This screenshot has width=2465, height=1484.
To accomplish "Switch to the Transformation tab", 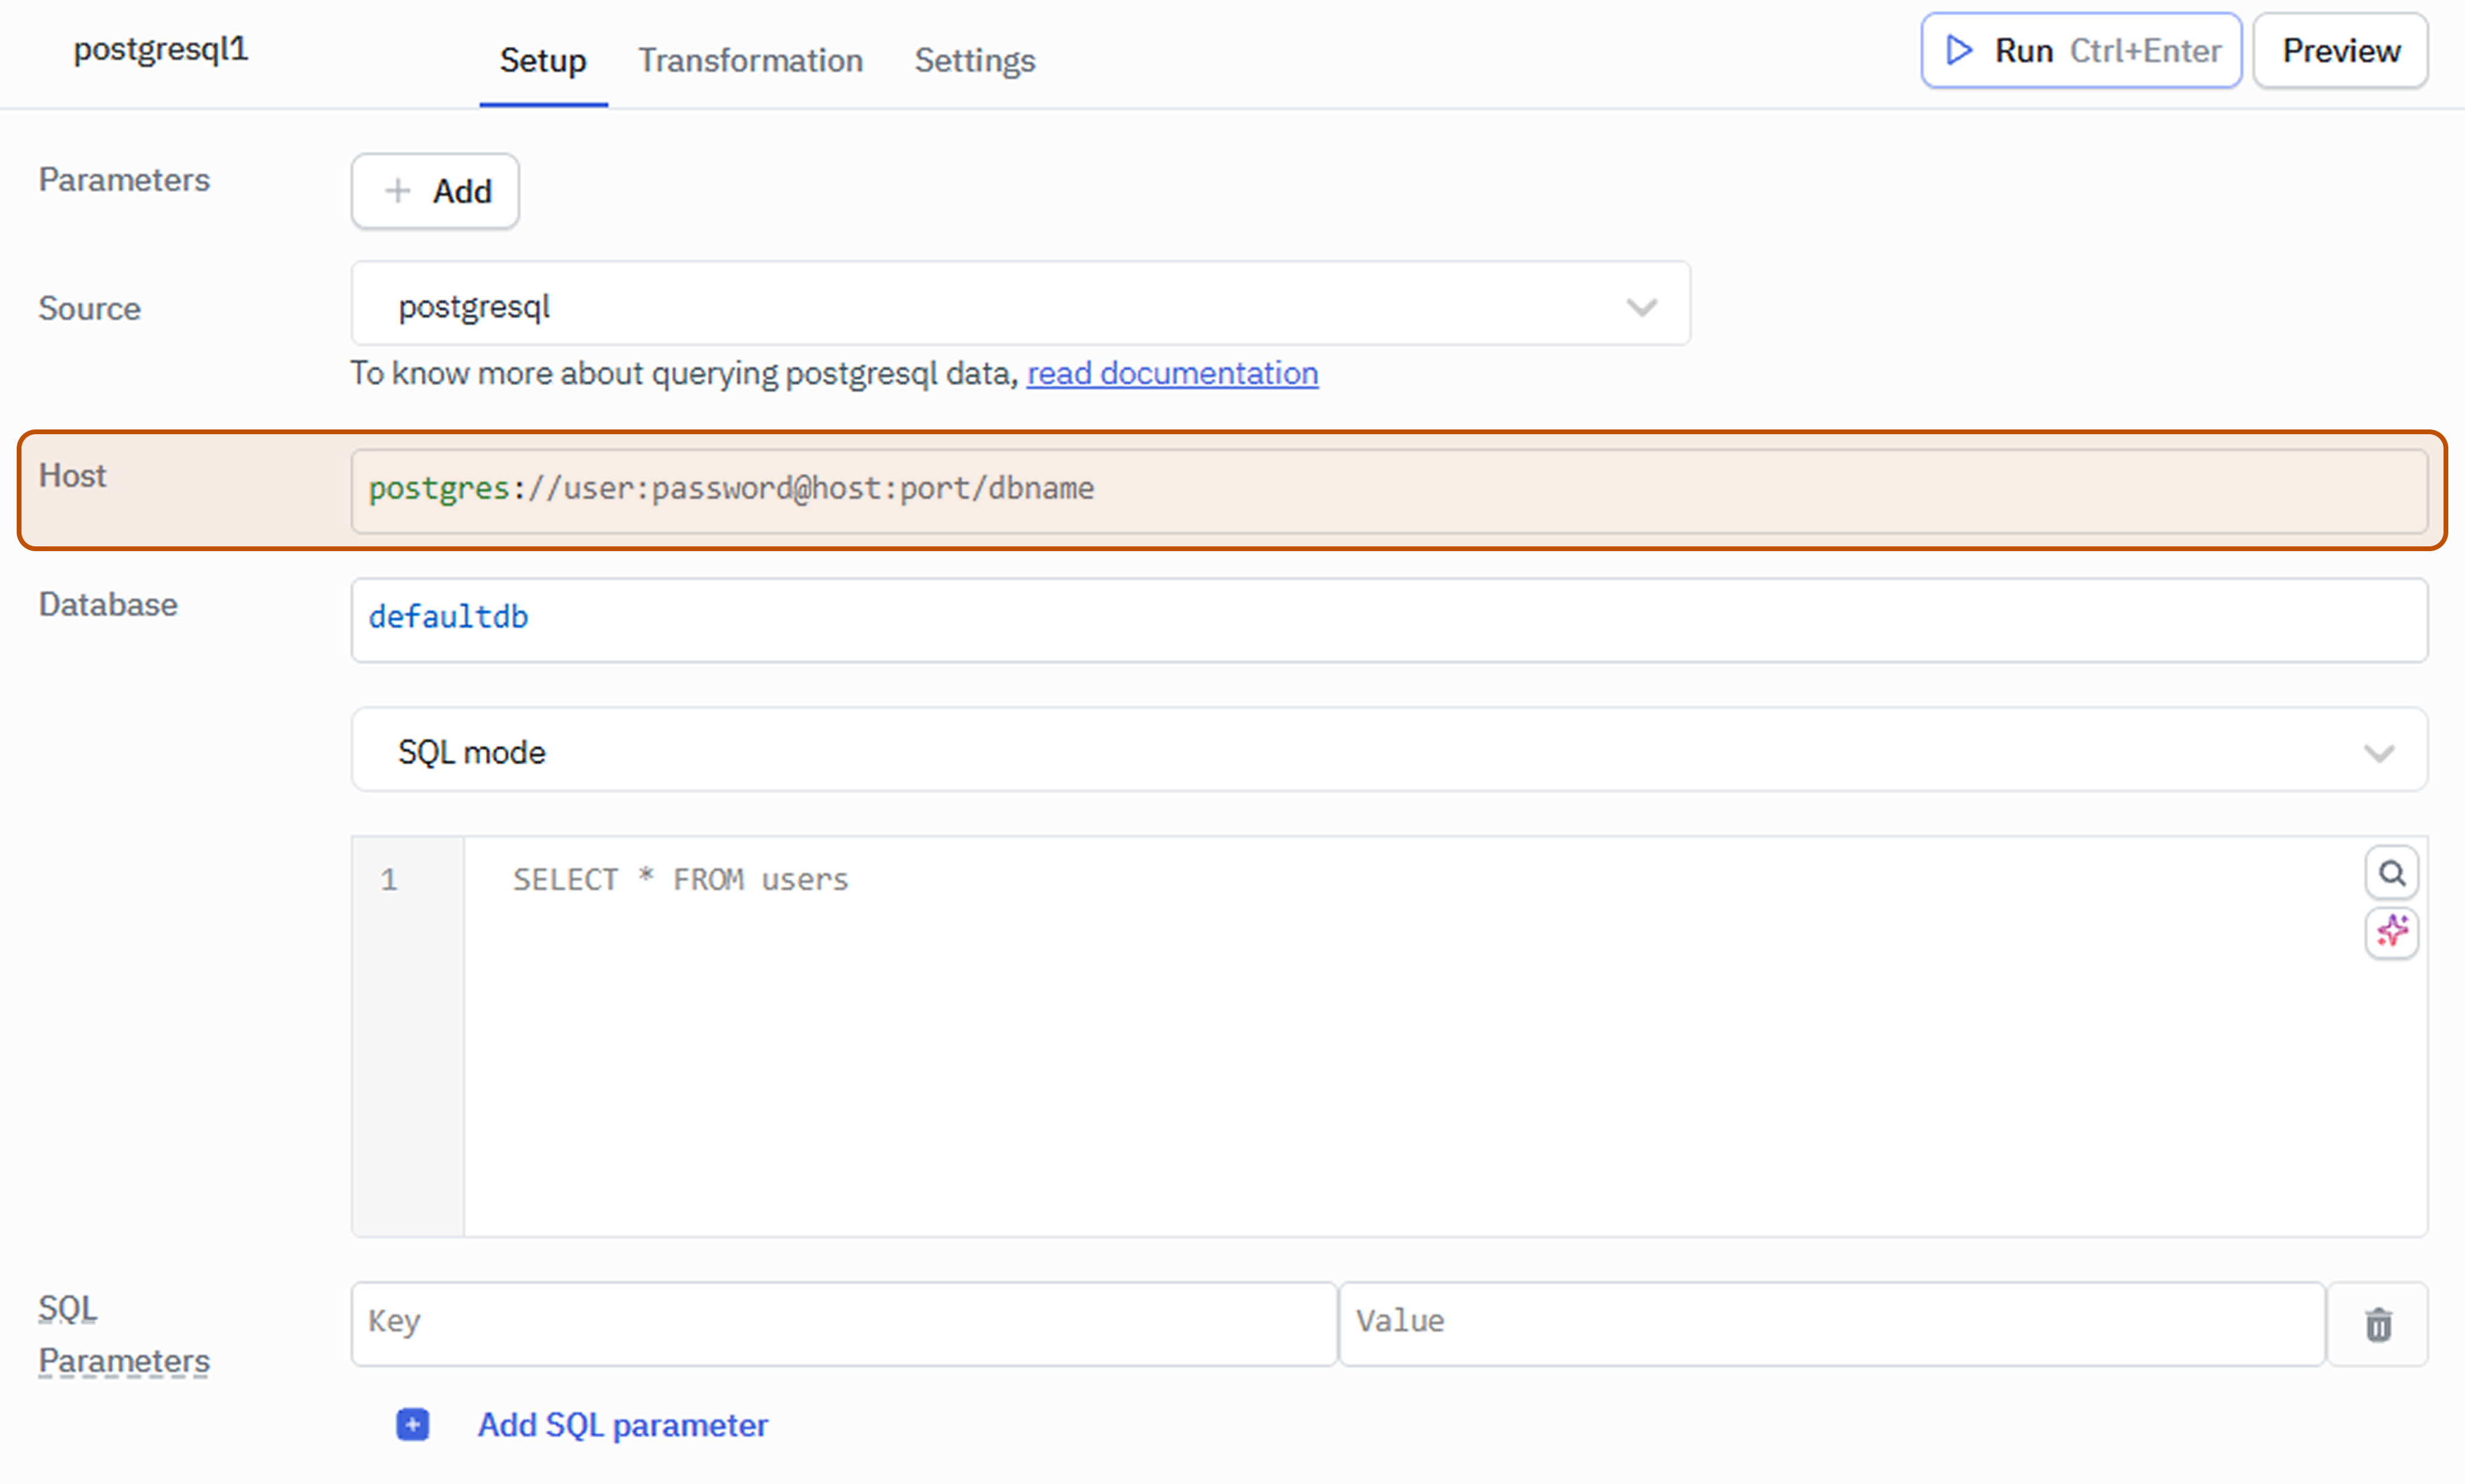I will [750, 60].
